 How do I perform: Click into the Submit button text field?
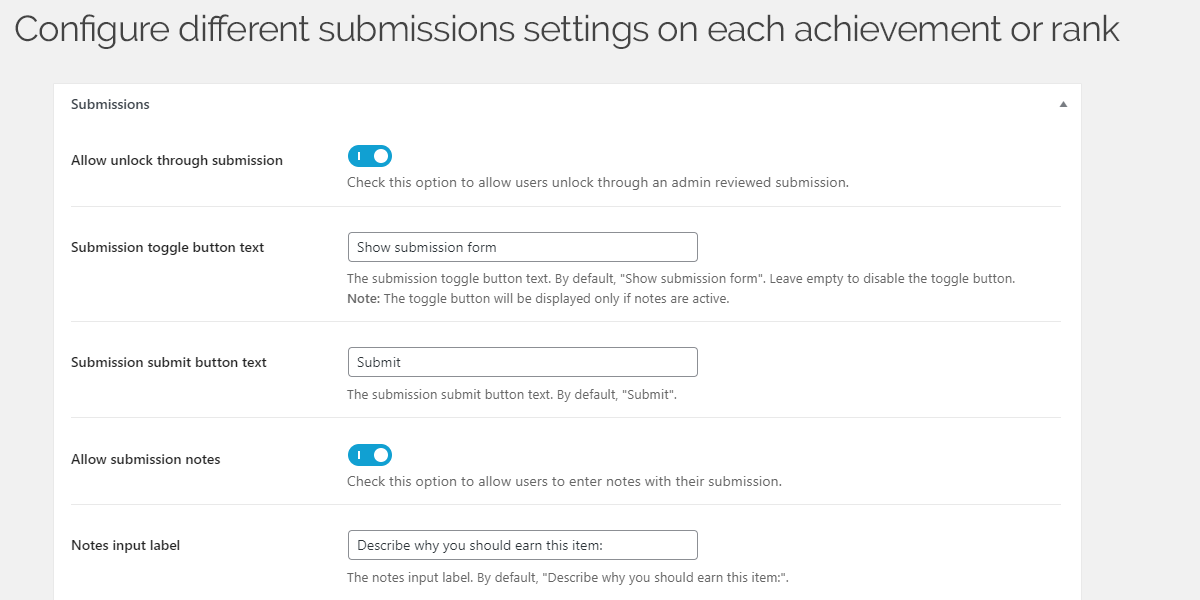pos(522,362)
